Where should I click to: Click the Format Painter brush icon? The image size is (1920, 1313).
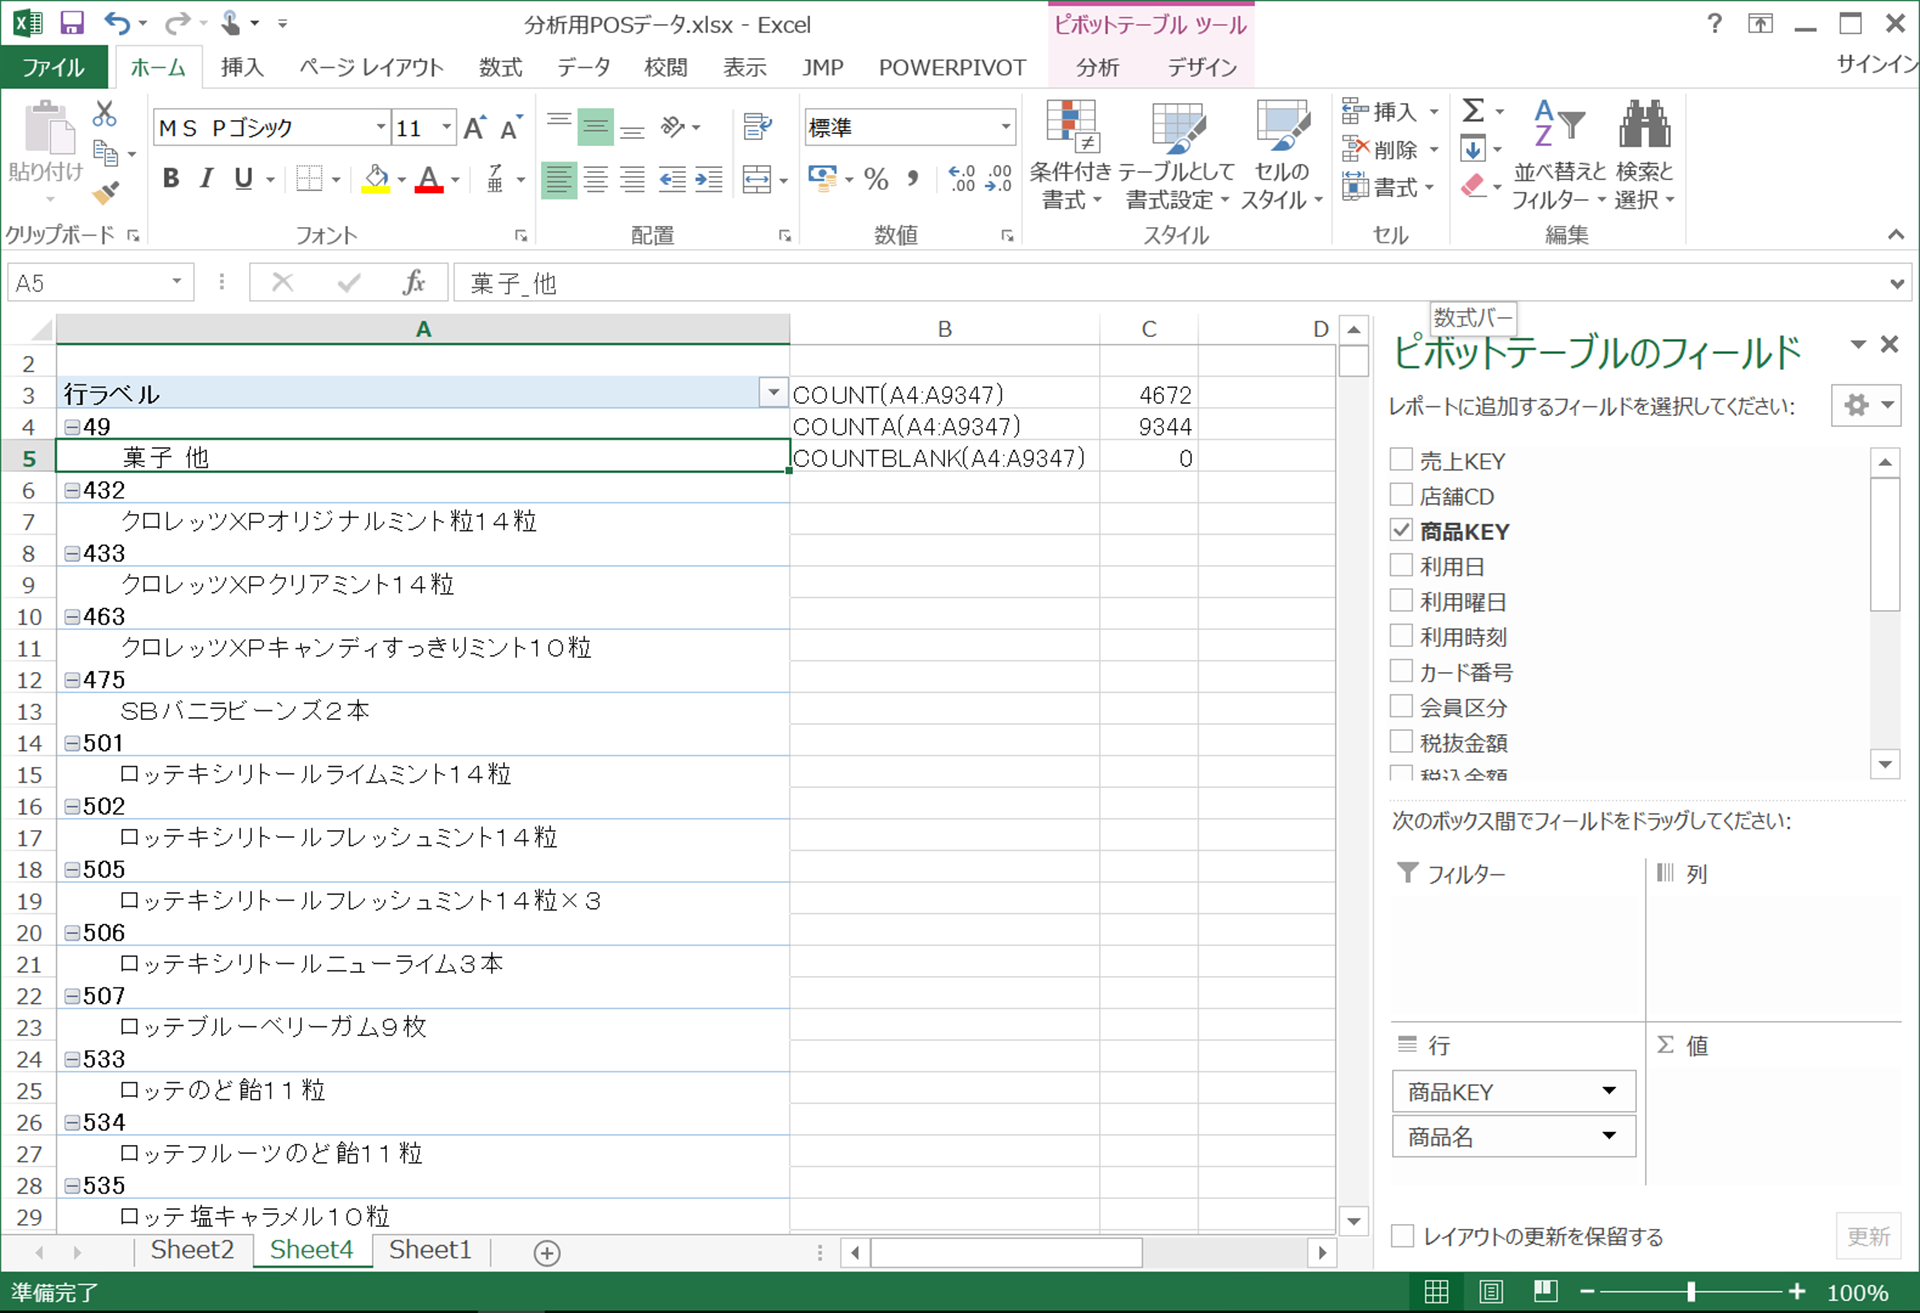pos(105,192)
